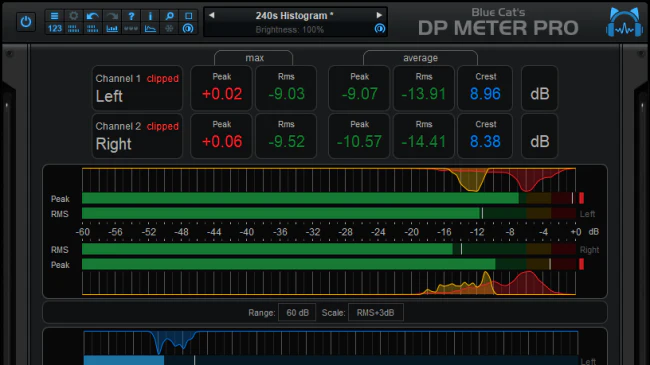Reset Channel 1 clipped indicator

162,78
